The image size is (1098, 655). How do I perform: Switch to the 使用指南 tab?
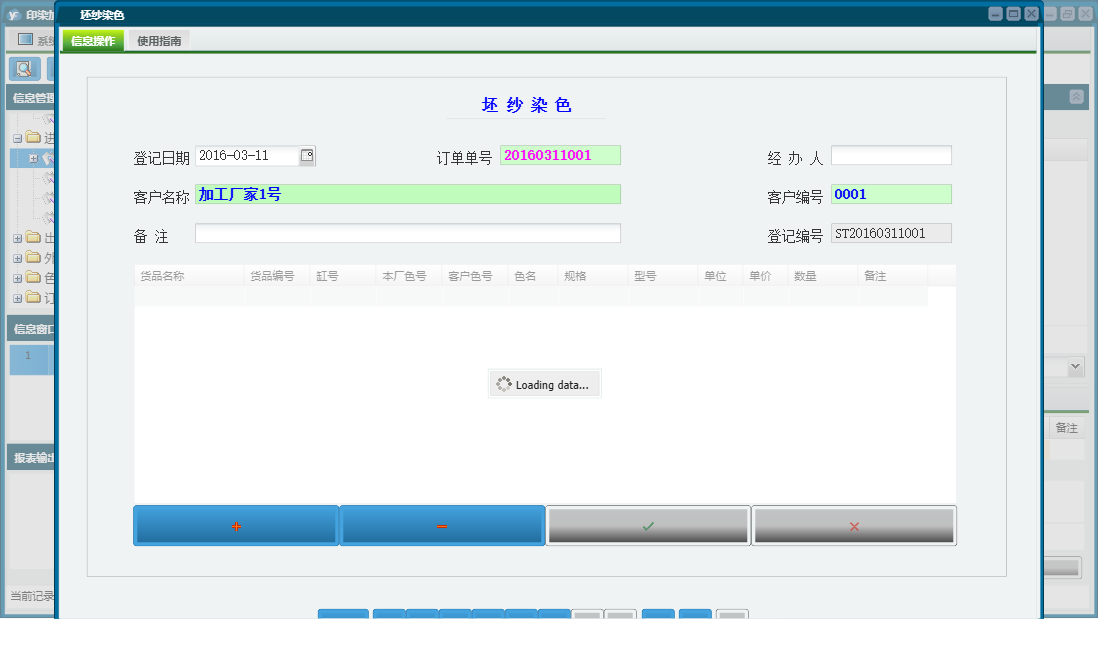[159, 41]
